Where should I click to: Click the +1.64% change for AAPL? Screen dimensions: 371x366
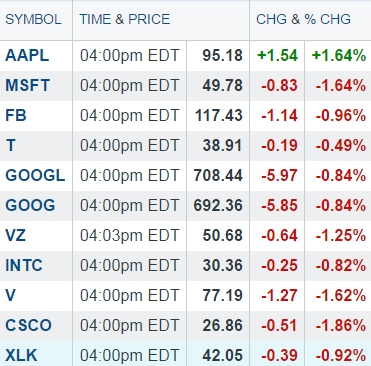click(339, 55)
